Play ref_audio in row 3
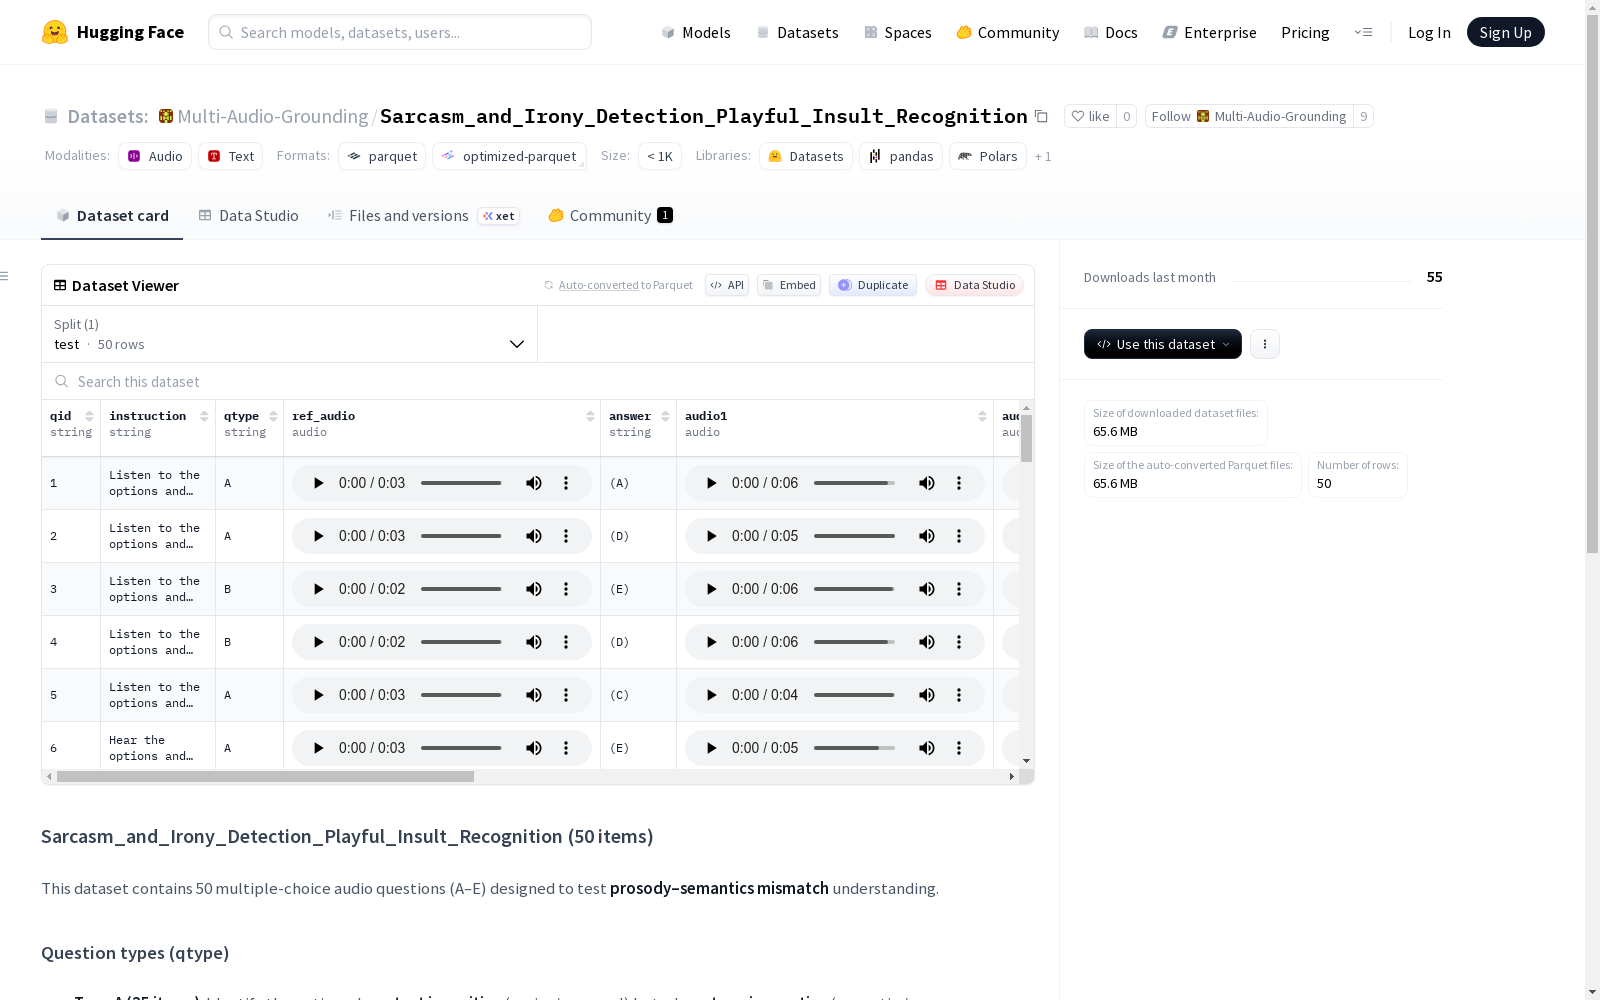Screen dimensions: 1600x1000 point(318,589)
